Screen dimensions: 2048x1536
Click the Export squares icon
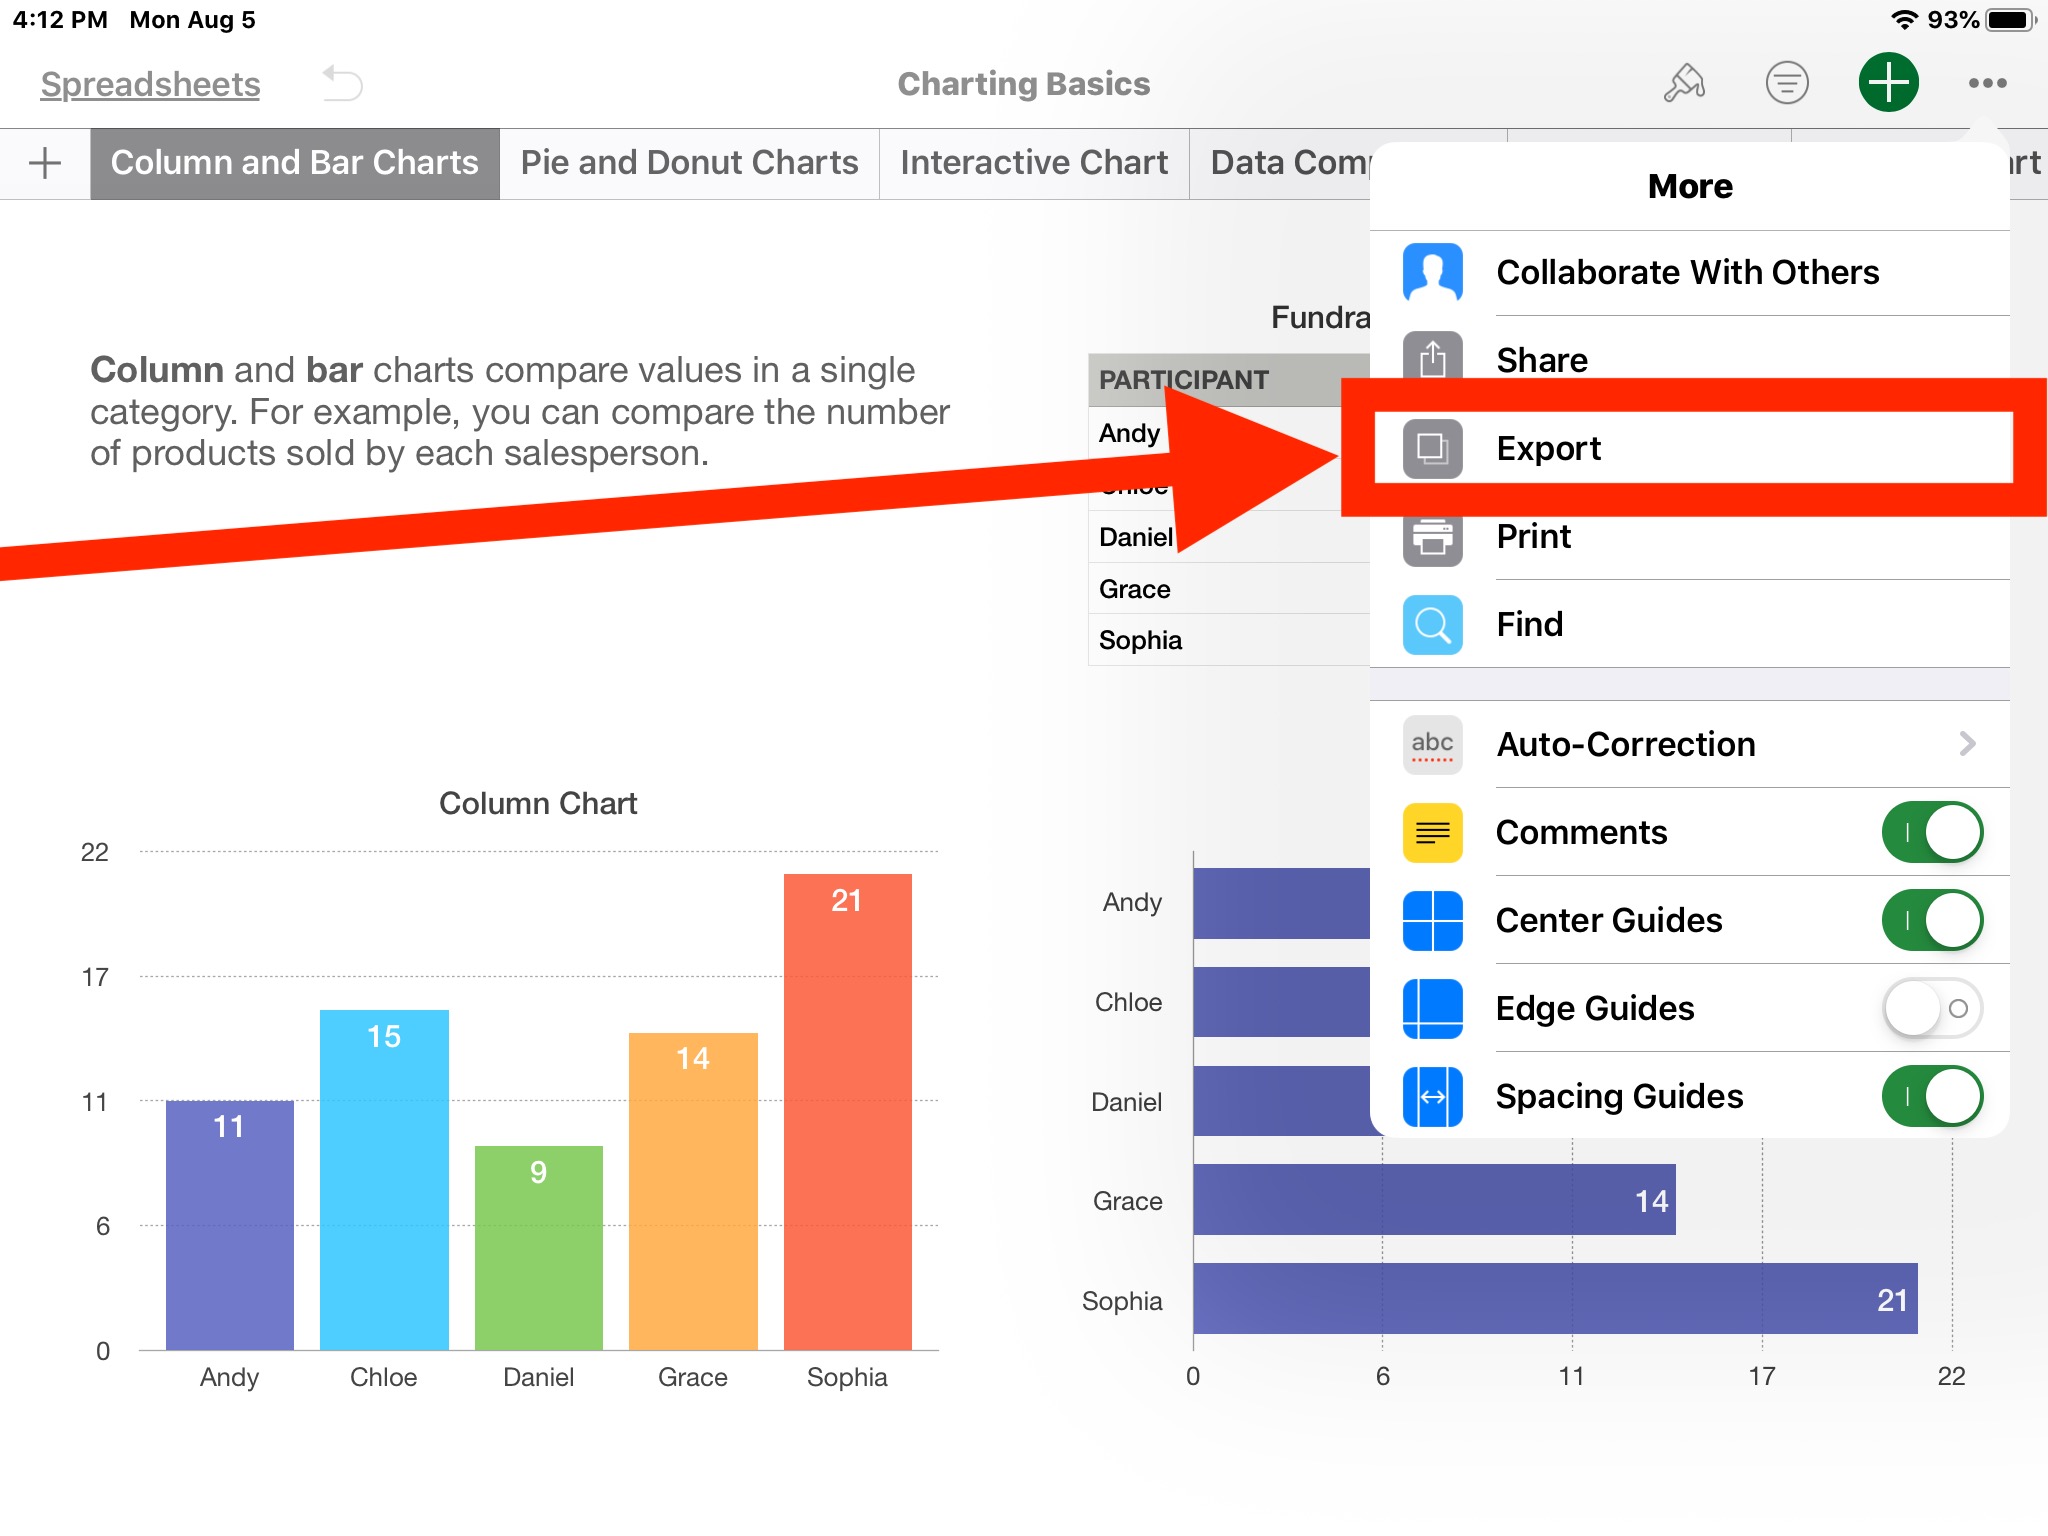tap(1431, 448)
